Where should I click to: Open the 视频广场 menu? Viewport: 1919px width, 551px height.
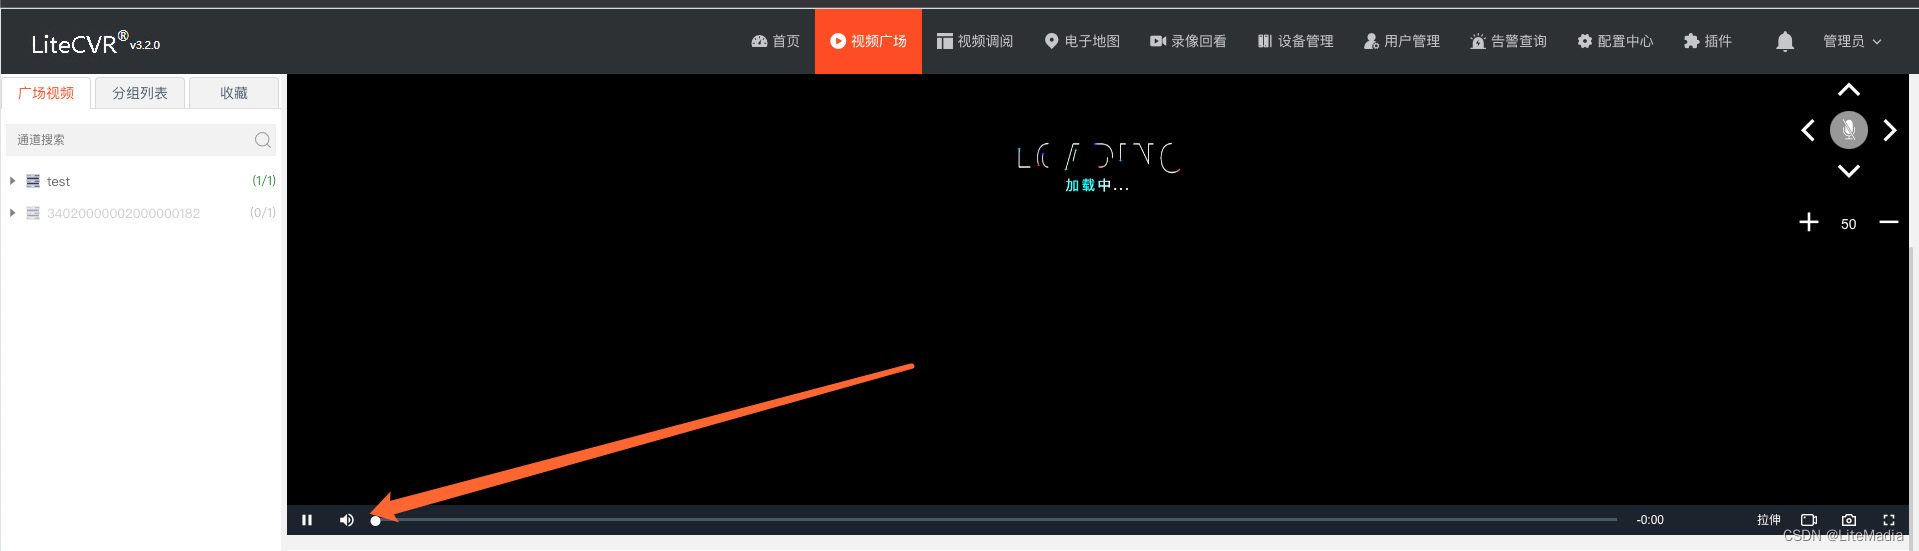(x=868, y=41)
